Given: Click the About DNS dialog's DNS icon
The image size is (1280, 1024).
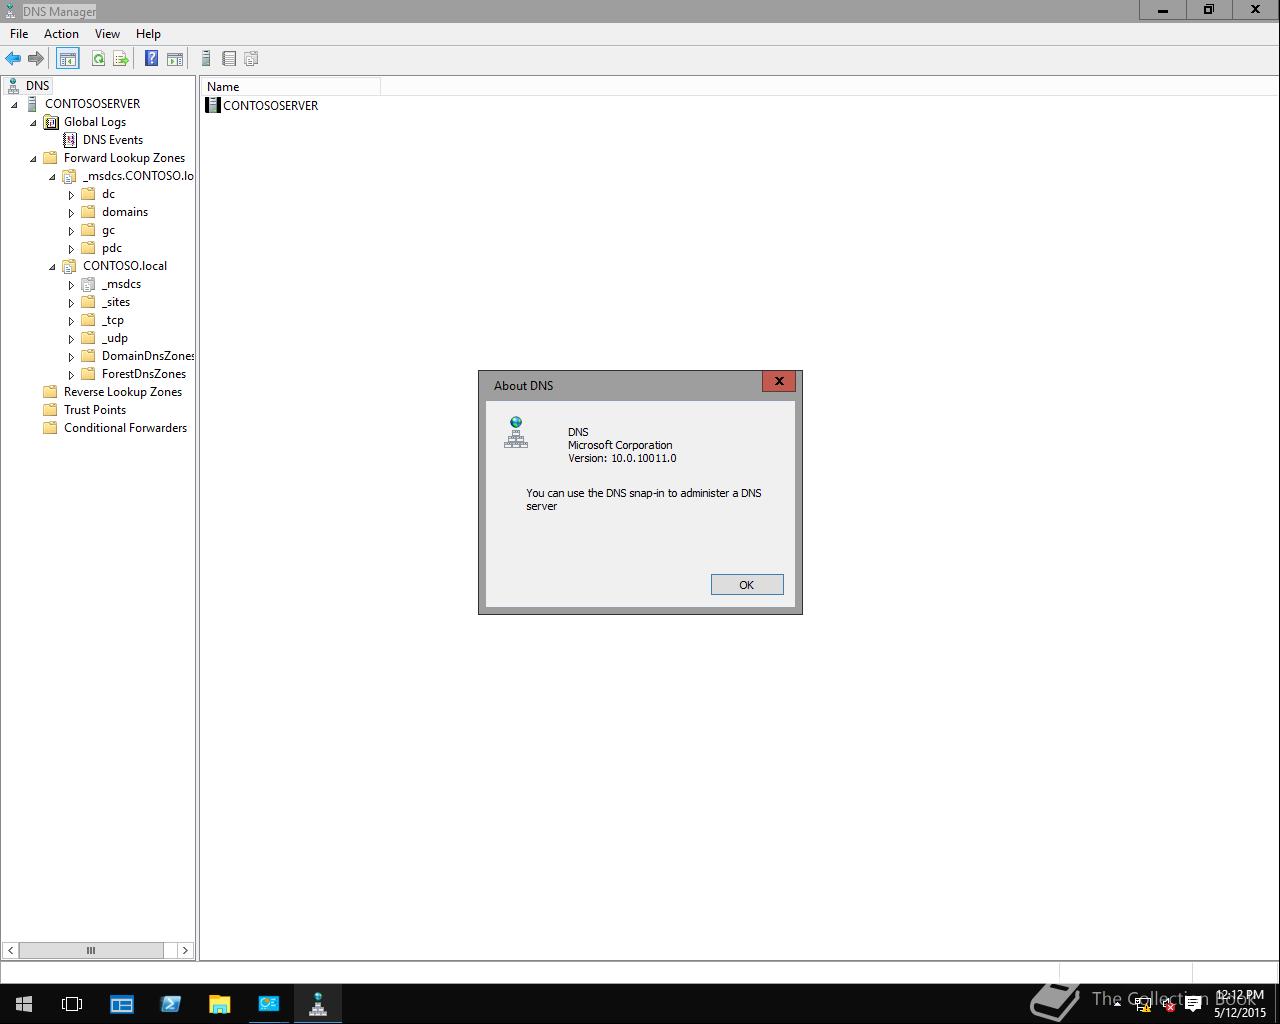Looking at the screenshot, I should [516, 432].
